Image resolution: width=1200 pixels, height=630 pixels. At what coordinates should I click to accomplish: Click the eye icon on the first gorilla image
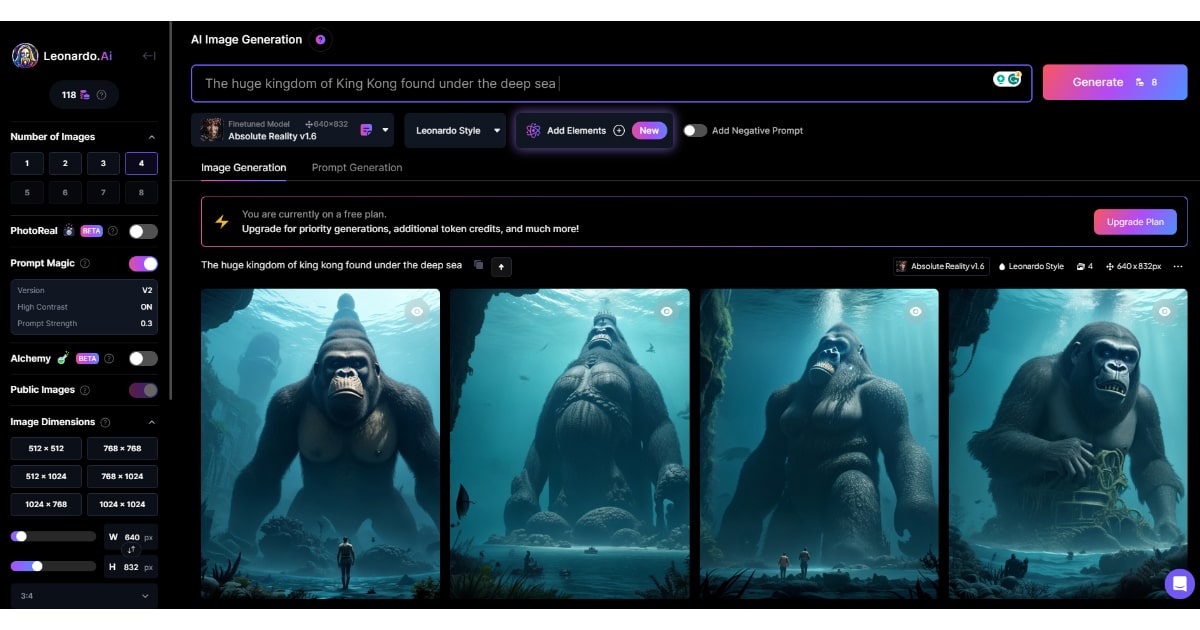[416, 312]
